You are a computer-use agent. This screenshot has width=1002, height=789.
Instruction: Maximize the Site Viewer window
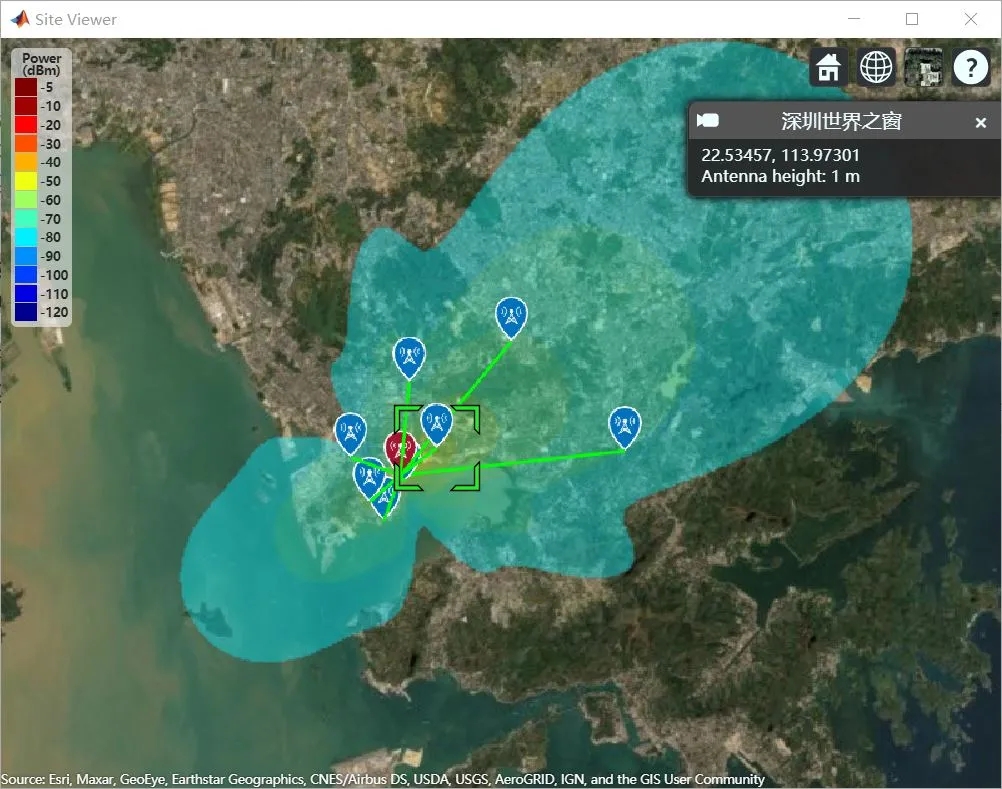click(912, 19)
